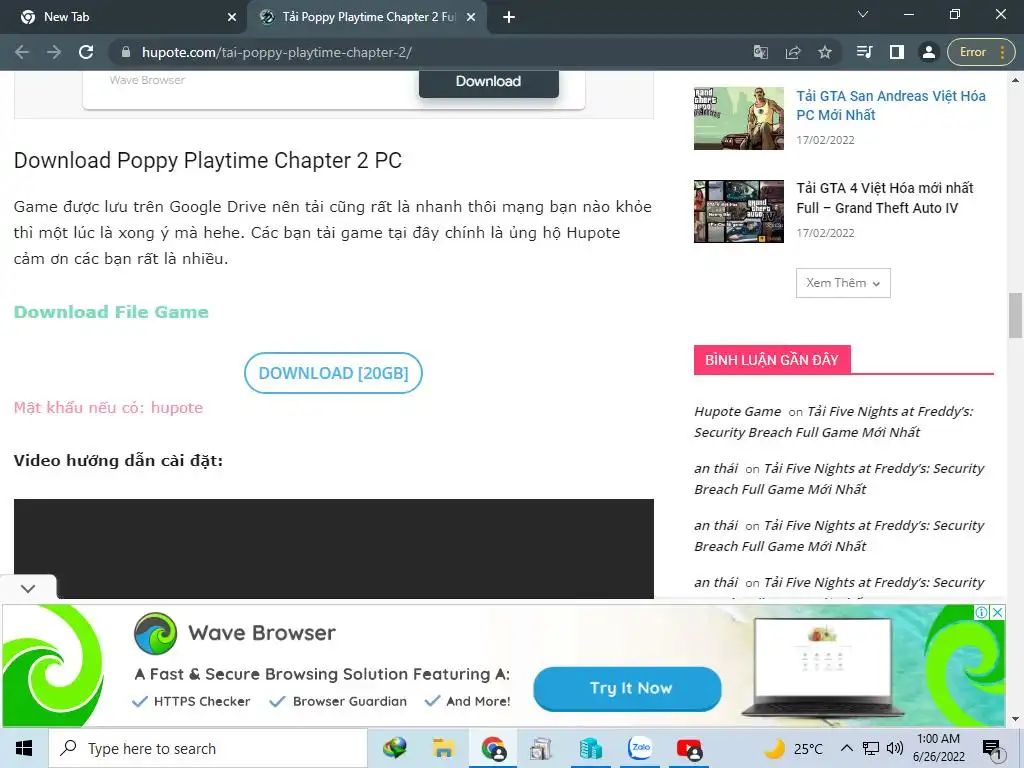Click the Mật khẩu nếu có: hupote text
The width and height of the screenshot is (1024, 768).
[108, 408]
